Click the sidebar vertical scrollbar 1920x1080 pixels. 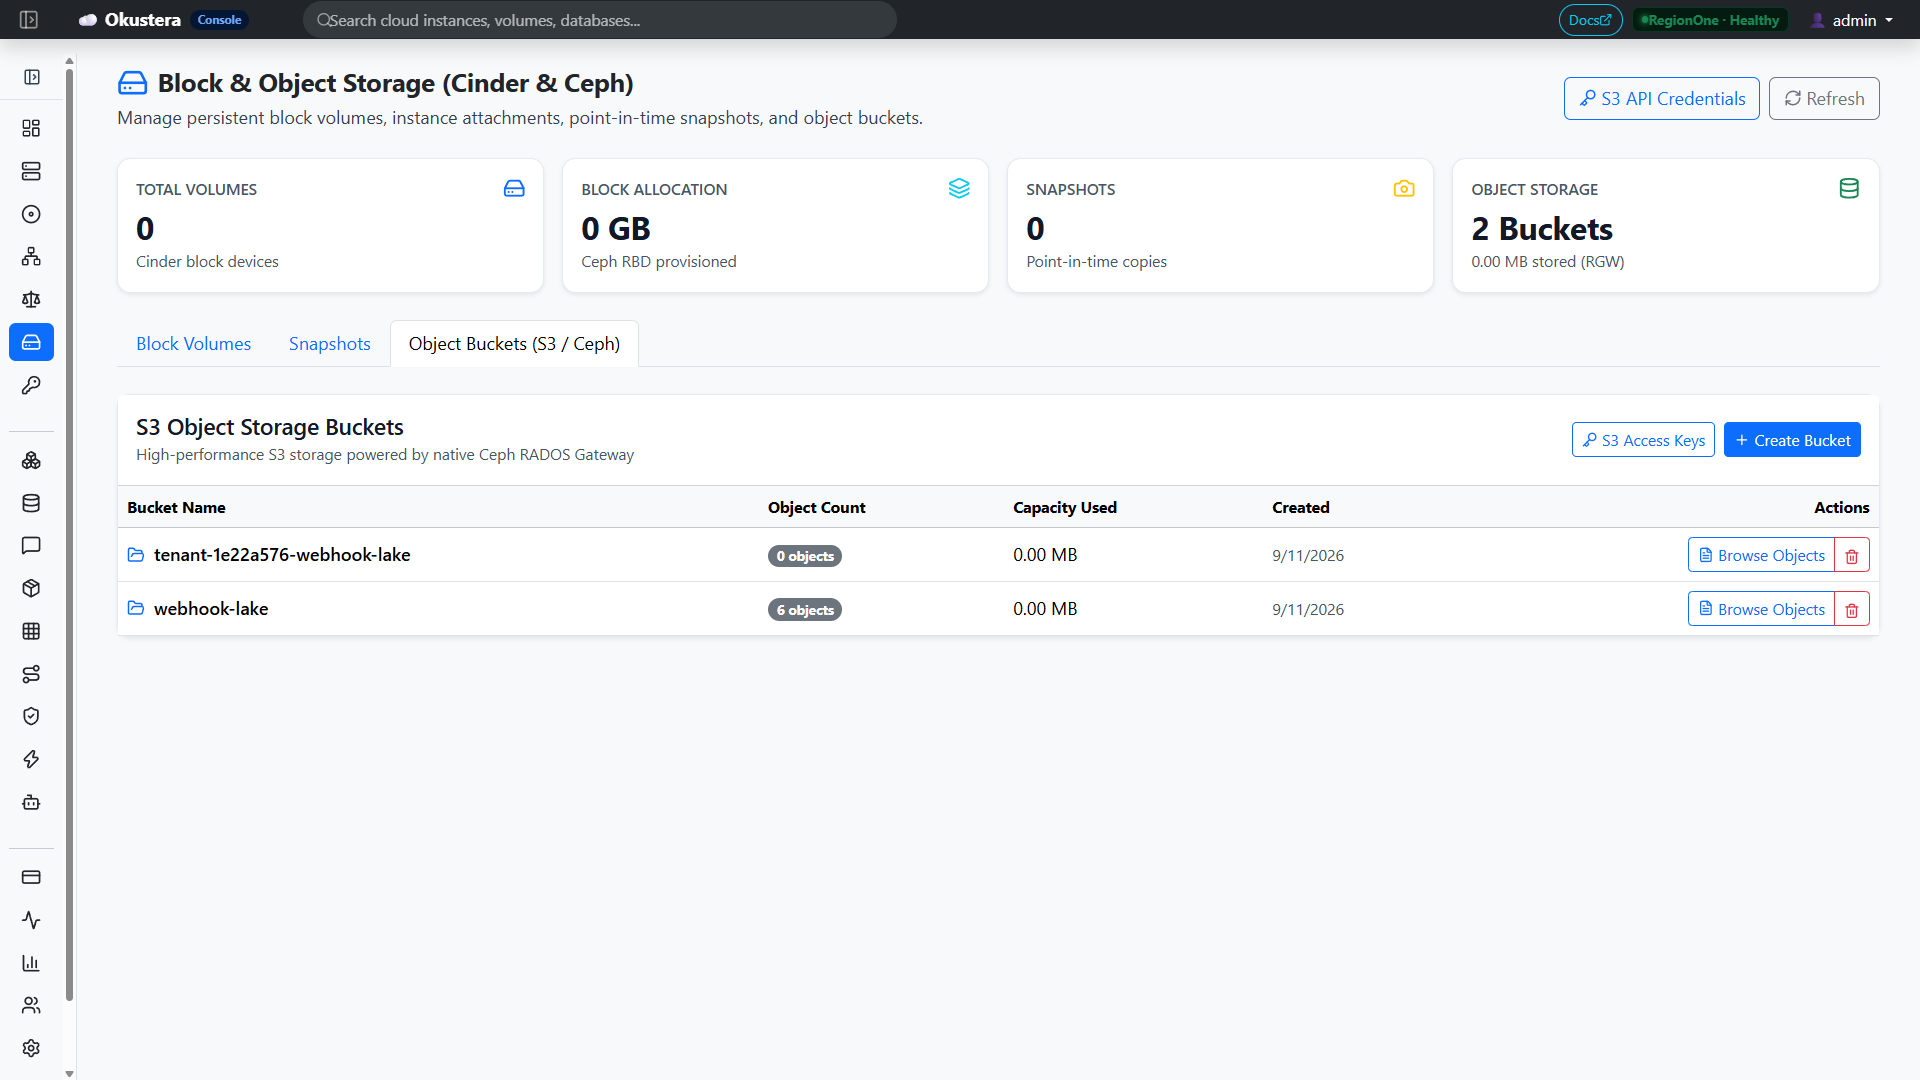coord(69,535)
